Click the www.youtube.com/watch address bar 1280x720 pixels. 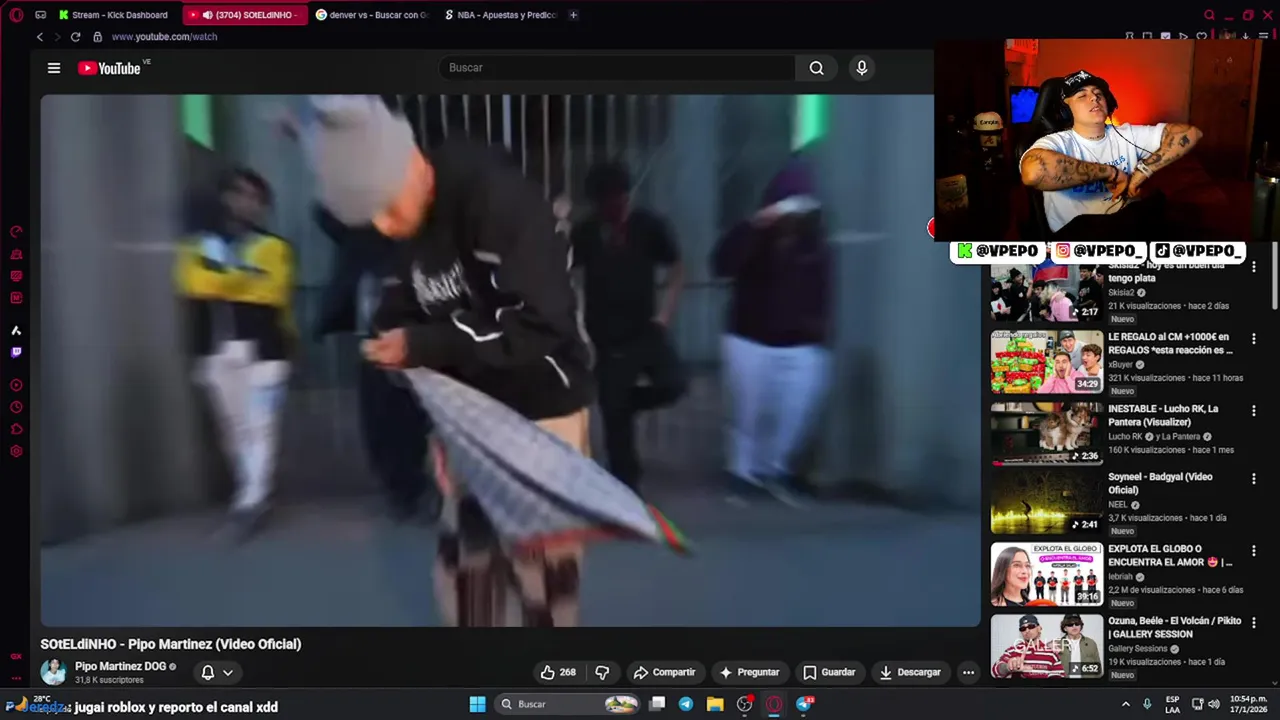click(x=164, y=37)
